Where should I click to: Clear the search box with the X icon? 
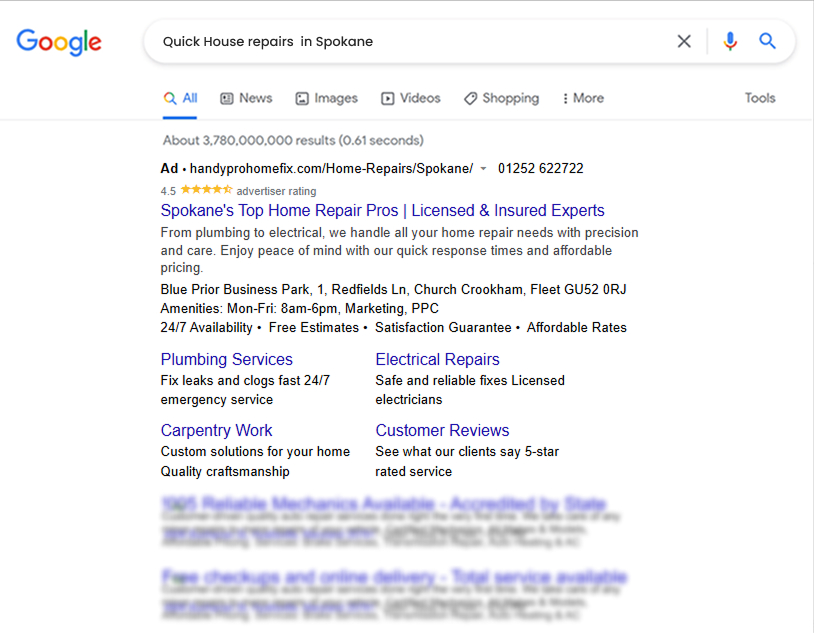click(684, 41)
